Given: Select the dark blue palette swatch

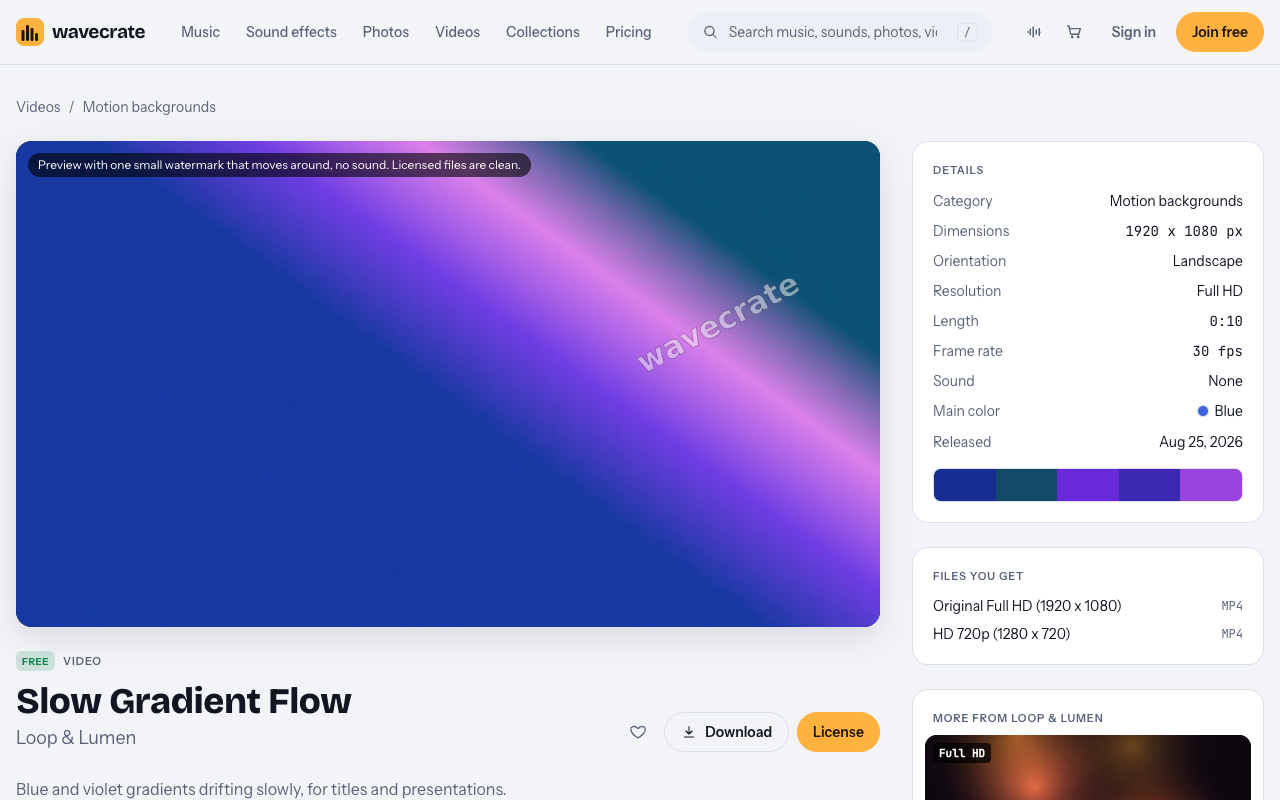Looking at the screenshot, I should 965,485.
